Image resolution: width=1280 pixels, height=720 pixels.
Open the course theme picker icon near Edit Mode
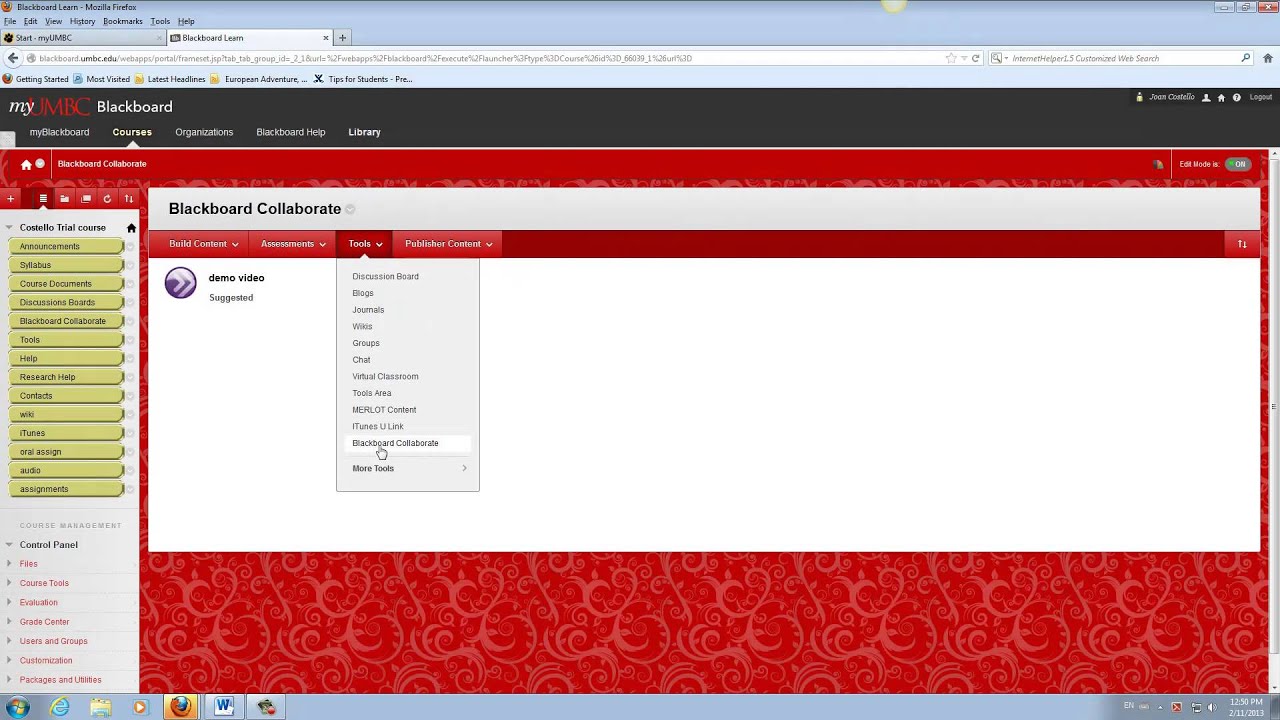1158,164
